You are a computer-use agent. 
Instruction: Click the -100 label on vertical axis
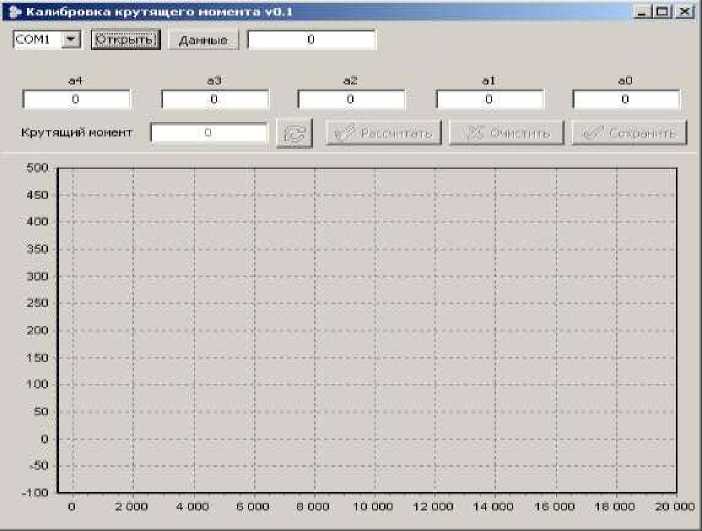[35, 492]
